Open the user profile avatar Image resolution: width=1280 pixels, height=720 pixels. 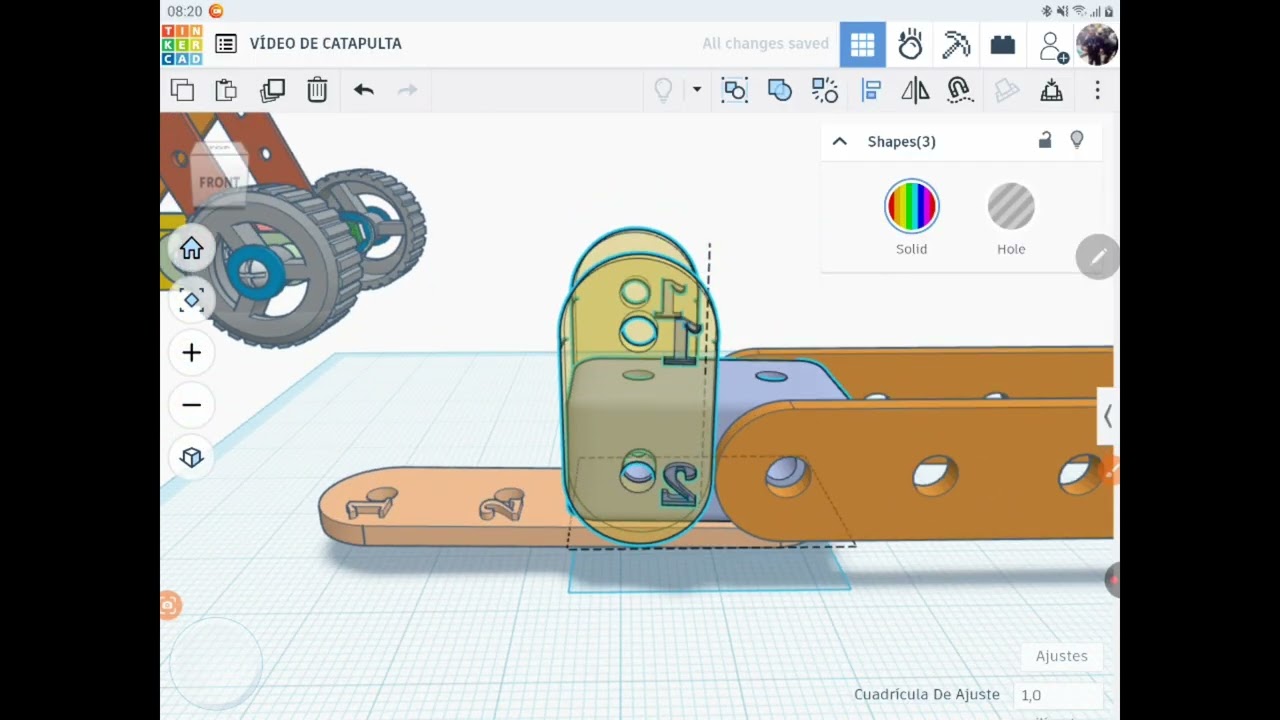pos(1097,44)
